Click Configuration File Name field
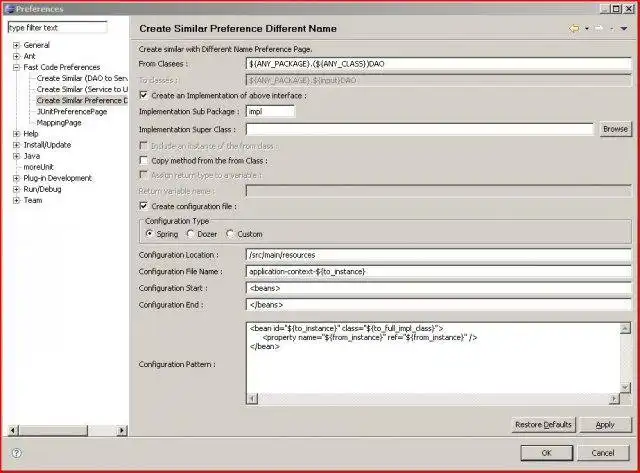Screen dimensions: 640x473 [x=438, y=271]
